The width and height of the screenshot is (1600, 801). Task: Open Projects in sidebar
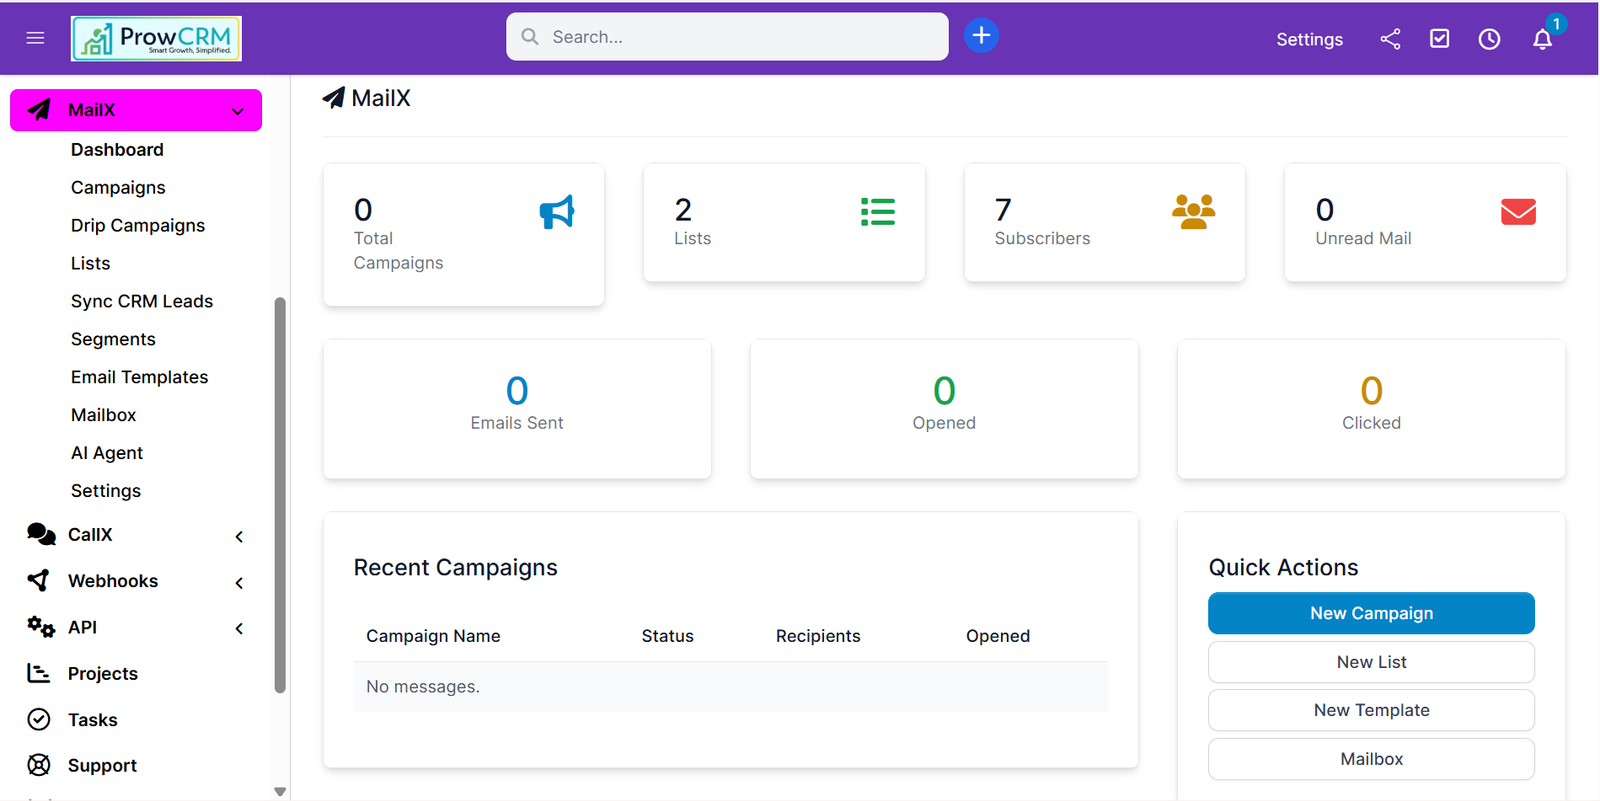[x=103, y=673]
